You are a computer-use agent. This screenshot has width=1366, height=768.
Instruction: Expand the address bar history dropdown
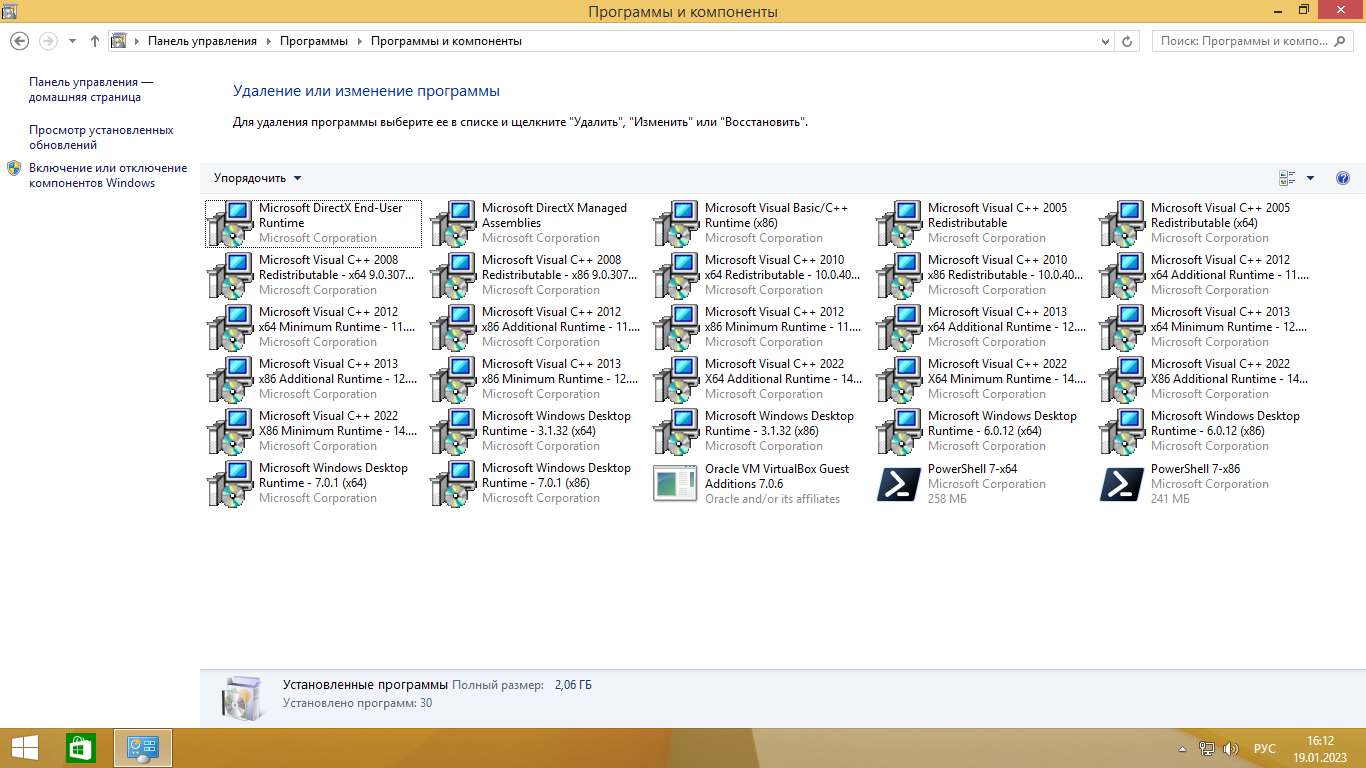[1105, 41]
